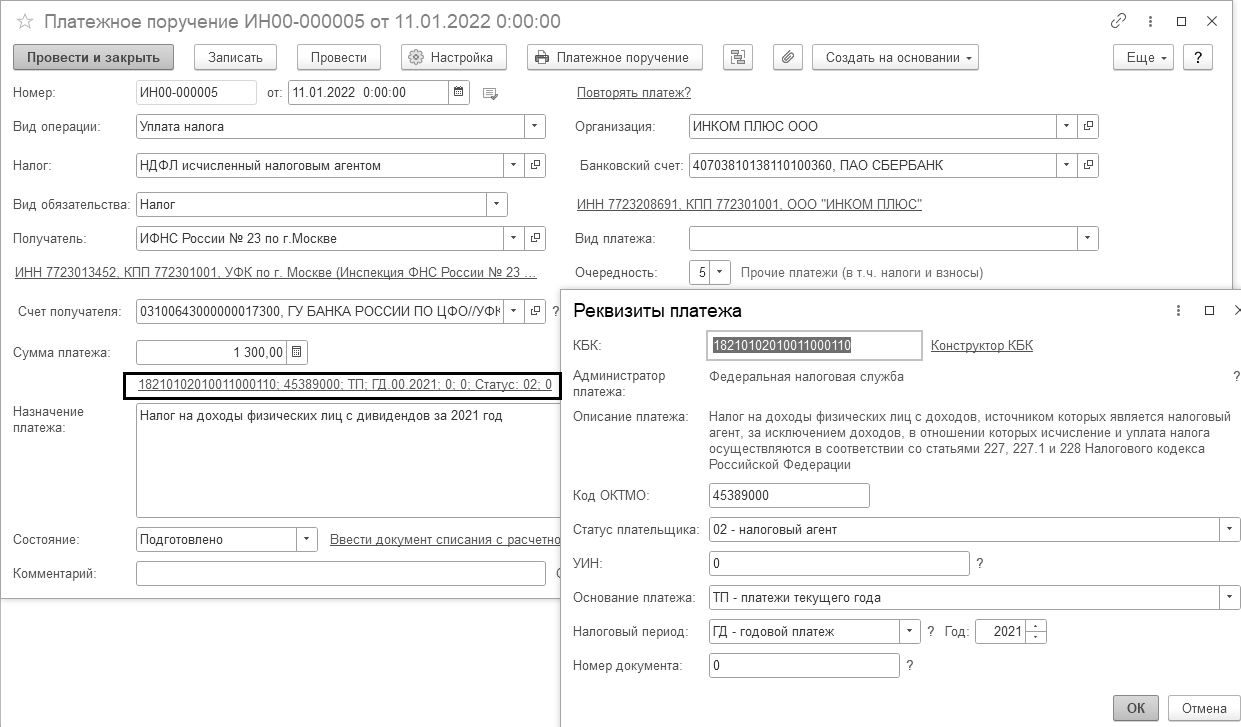Open Счет получателя record with open-form icon
1241x727 pixels.
pos(536,311)
